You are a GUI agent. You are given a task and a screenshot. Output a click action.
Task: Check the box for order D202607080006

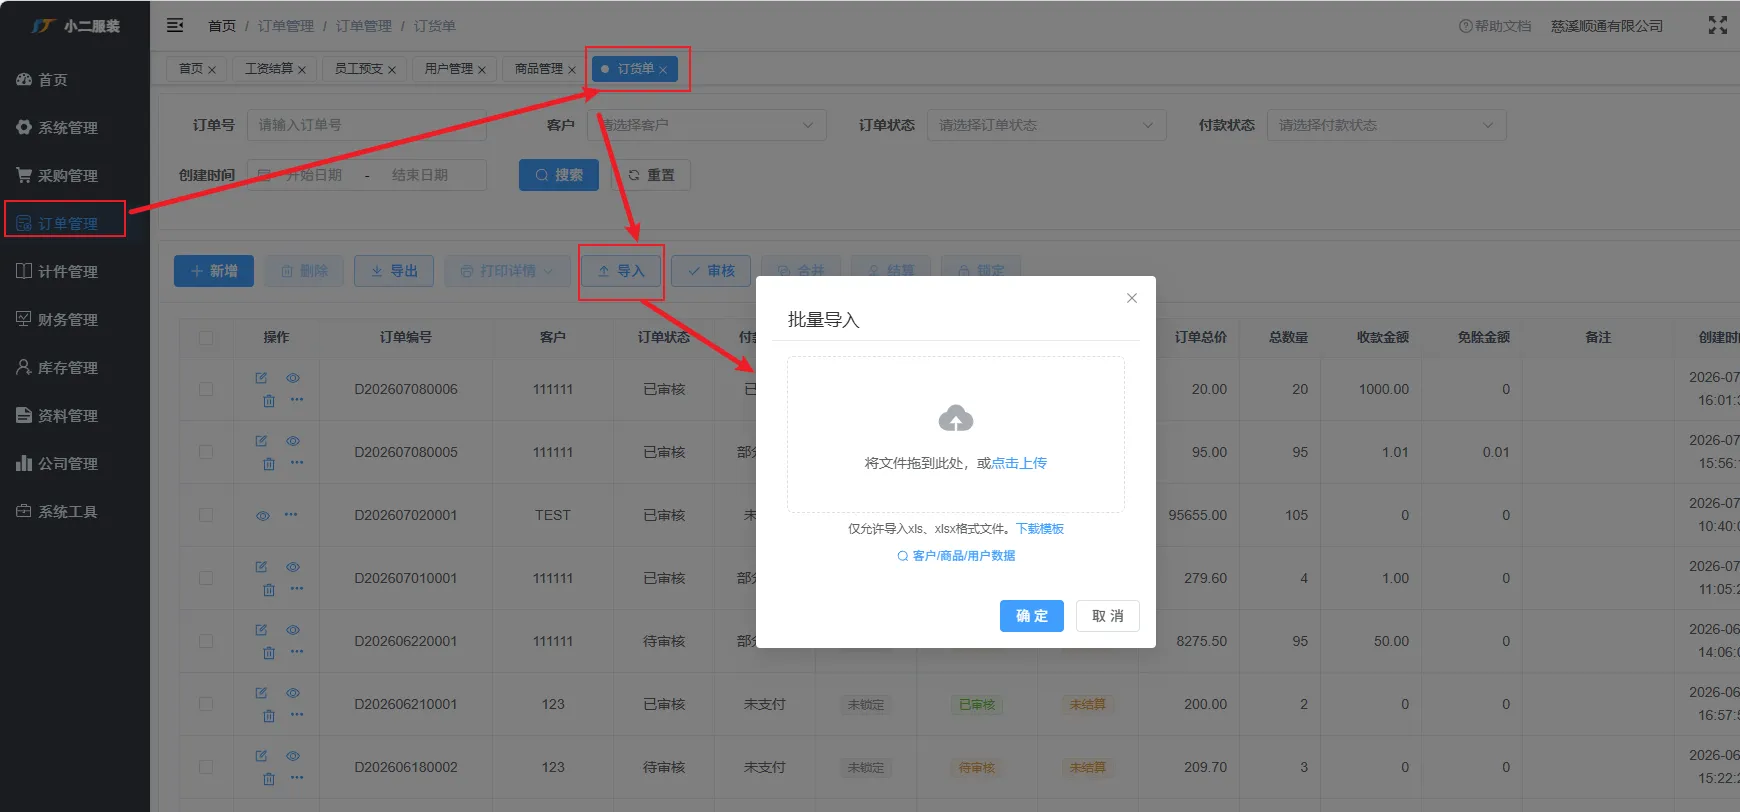coord(206,389)
